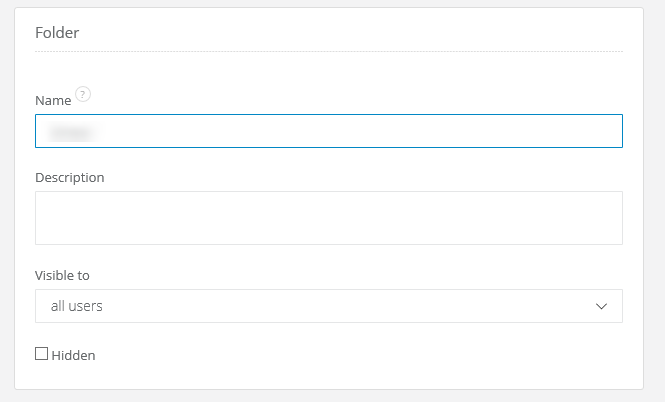Click the grey background outside the panel
Viewport: 665px width, 402px height.
[x=654, y=200]
